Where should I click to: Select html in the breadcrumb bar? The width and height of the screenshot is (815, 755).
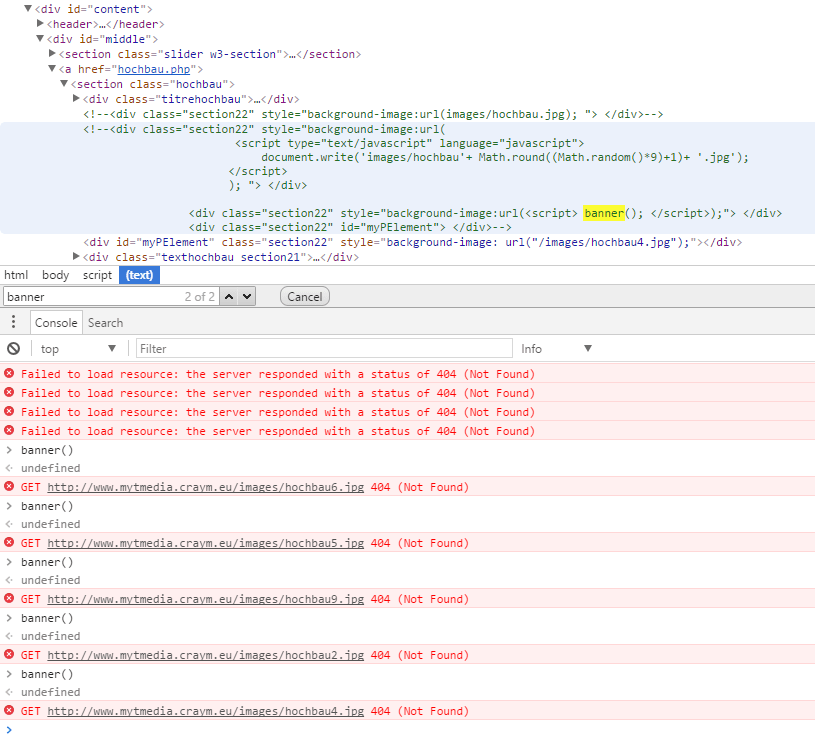[16, 275]
